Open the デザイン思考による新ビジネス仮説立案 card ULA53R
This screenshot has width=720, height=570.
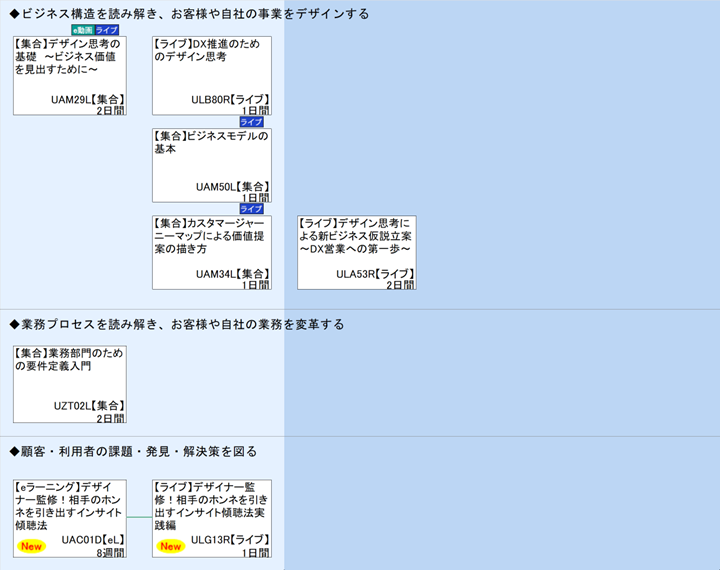pos(357,253)
